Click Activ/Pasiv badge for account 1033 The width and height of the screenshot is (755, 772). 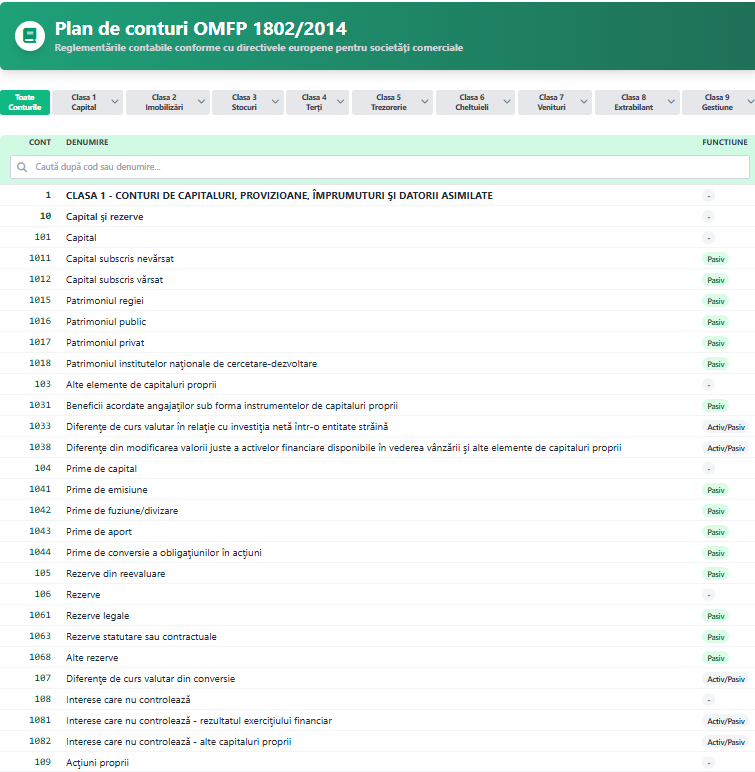pyautogui.click(x=726, y=427)
